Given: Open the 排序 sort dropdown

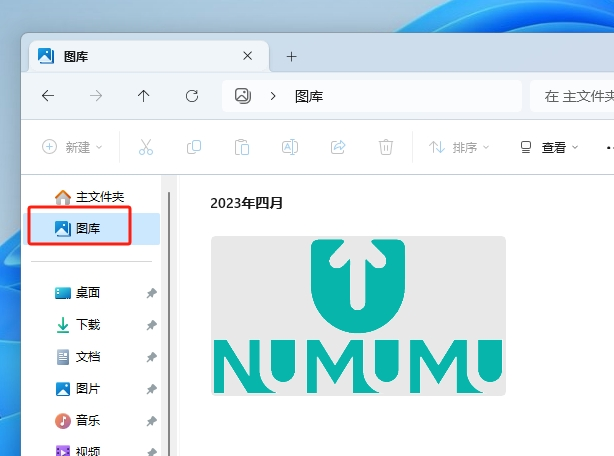Looking at the screenshot, I should pyautogui.click(x=459, y=147).
